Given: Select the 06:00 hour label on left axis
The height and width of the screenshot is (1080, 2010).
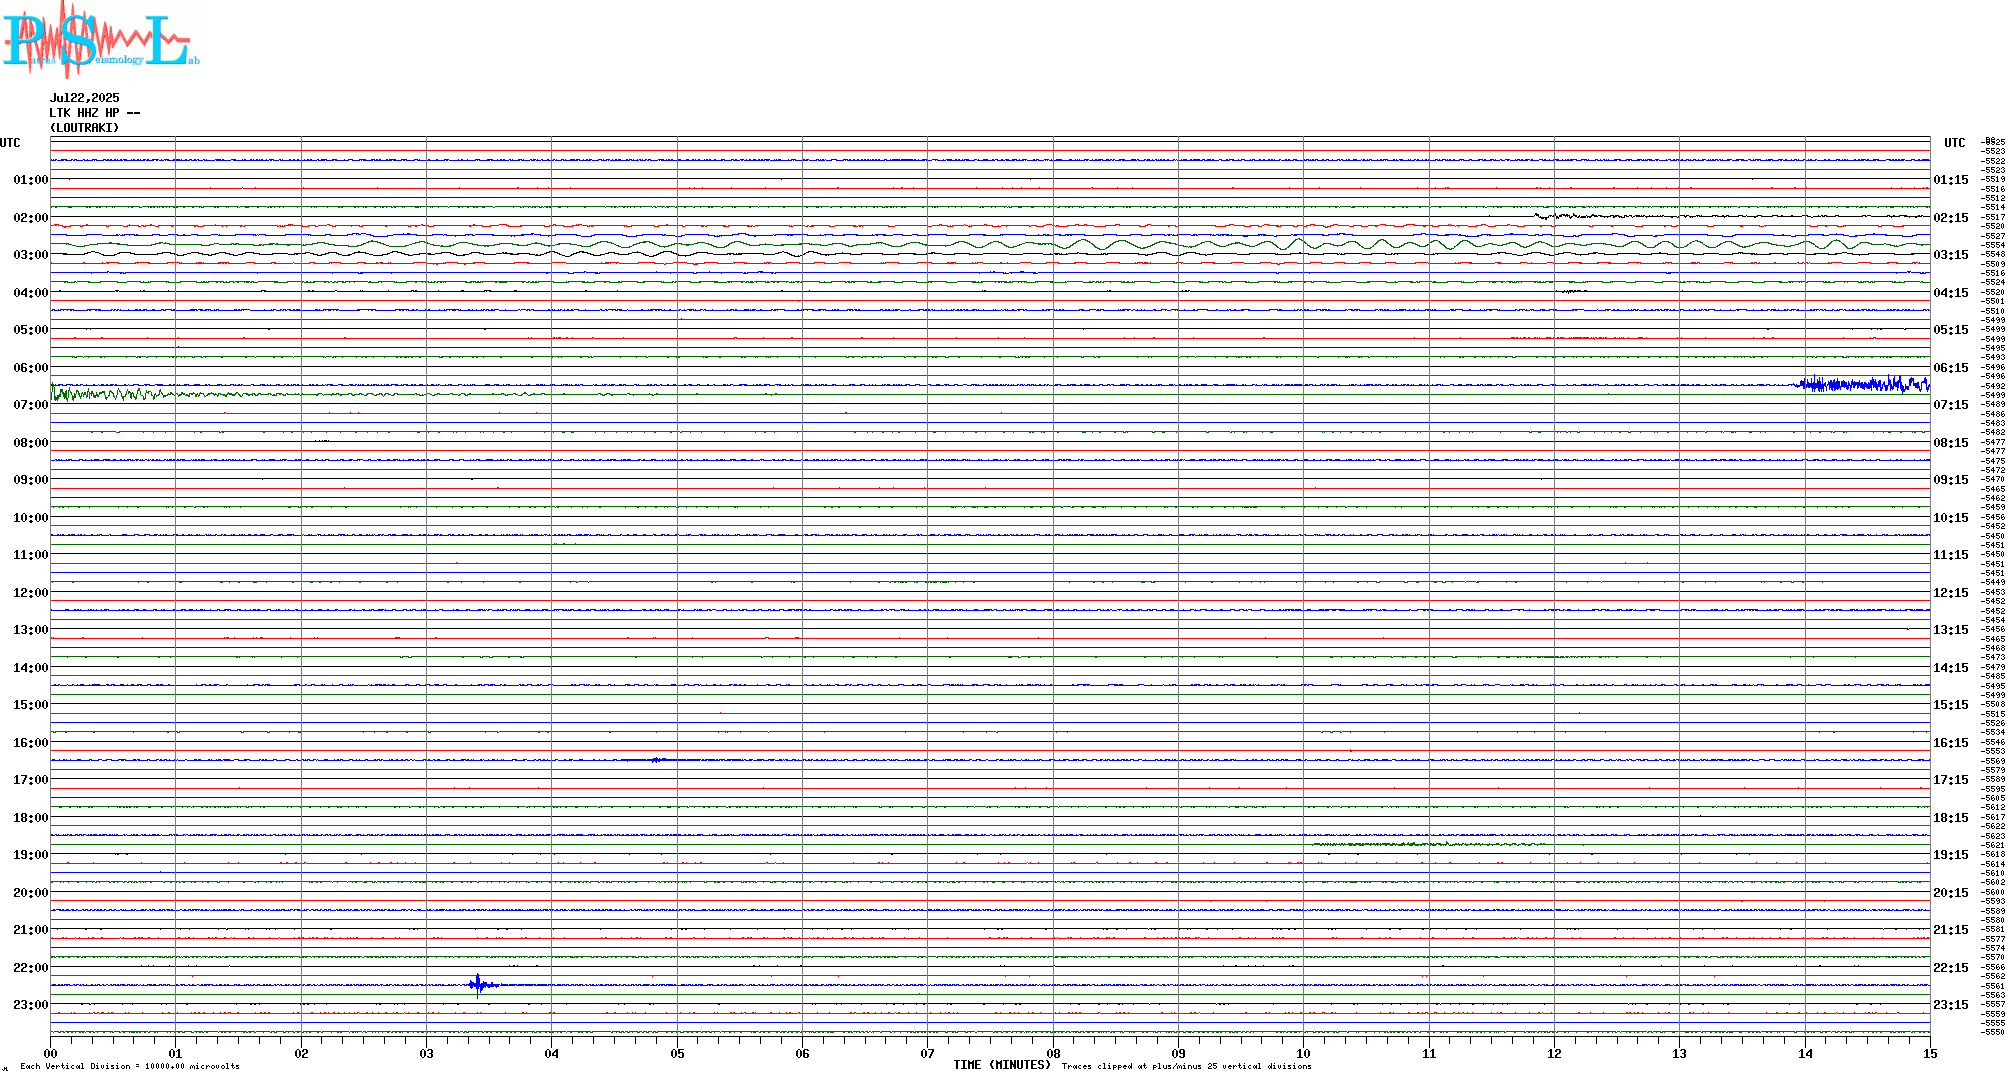Looking at the screenshot, I should coord(31,368).
